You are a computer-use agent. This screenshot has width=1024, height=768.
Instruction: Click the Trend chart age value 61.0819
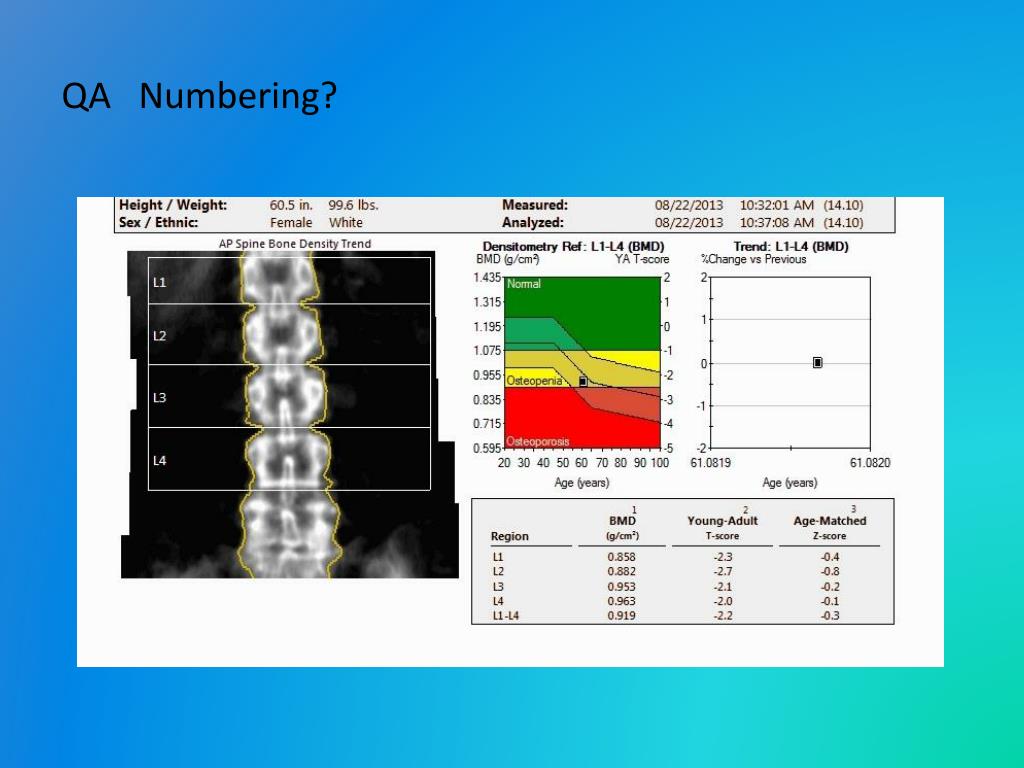coord(711,463)
